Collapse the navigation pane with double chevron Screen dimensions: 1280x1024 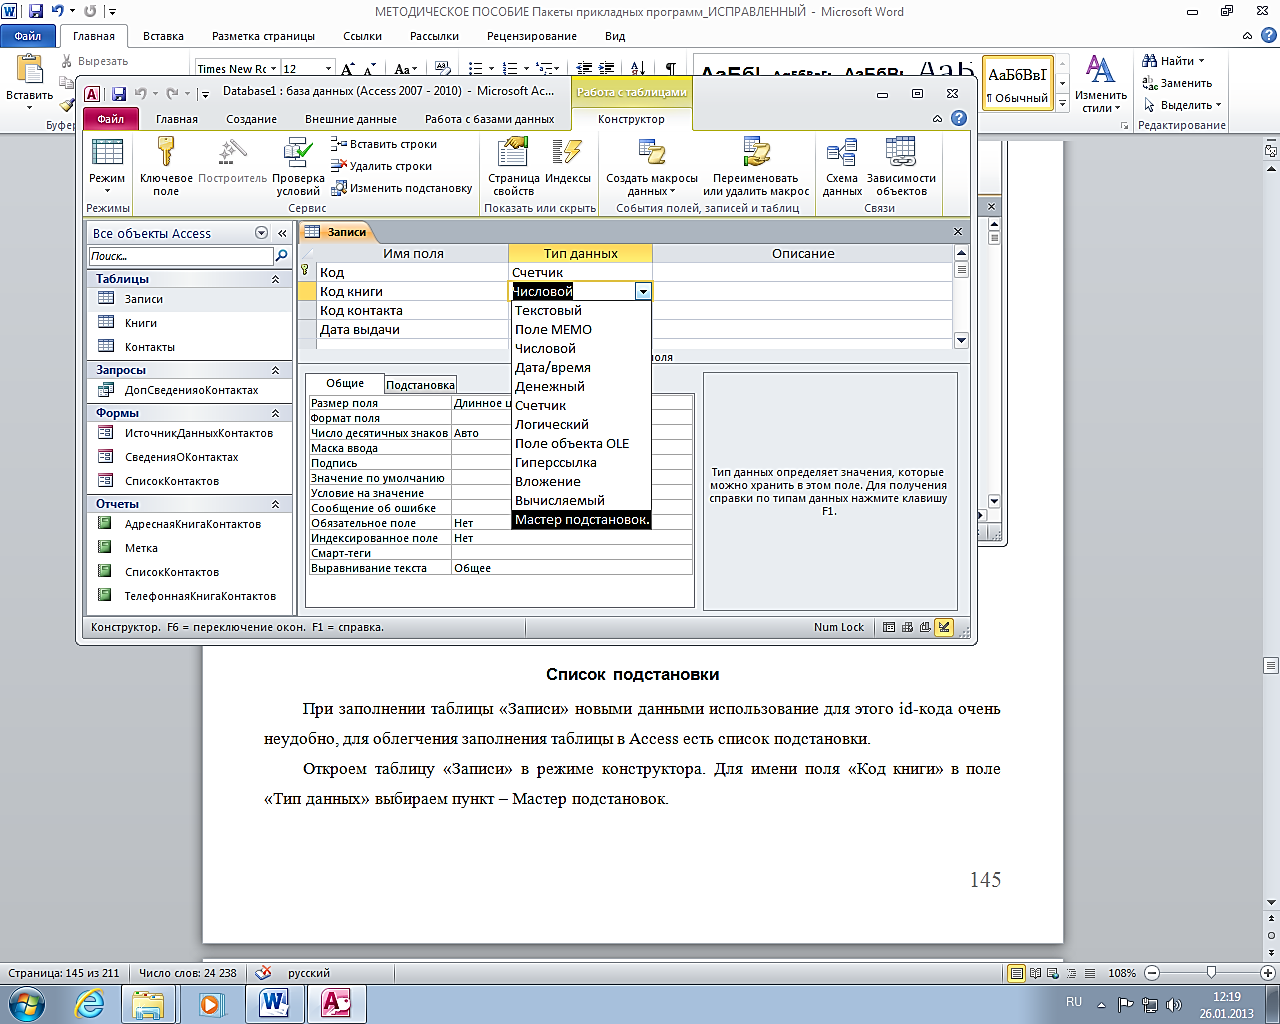(282, 233)
